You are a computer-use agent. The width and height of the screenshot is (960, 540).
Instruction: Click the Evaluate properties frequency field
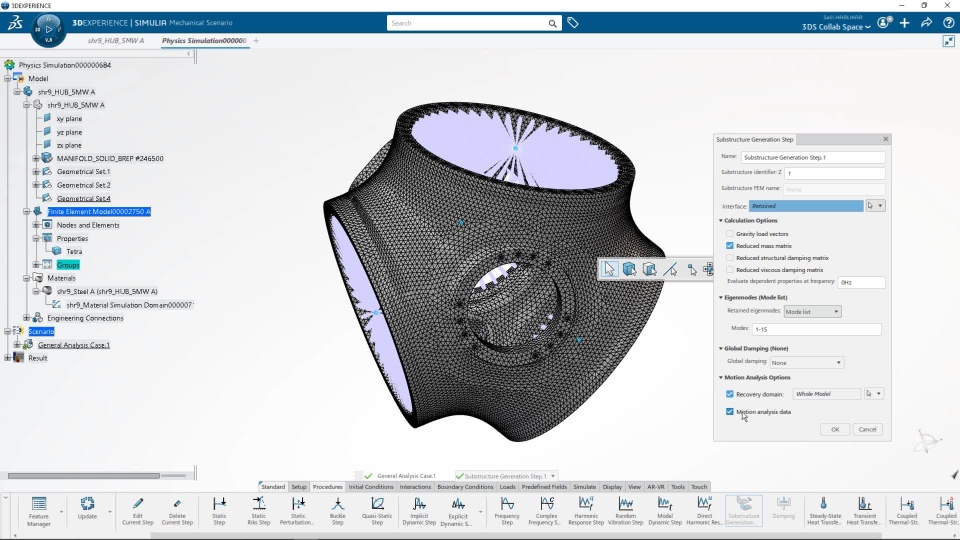pyautogui.click(x=861, y=282)
